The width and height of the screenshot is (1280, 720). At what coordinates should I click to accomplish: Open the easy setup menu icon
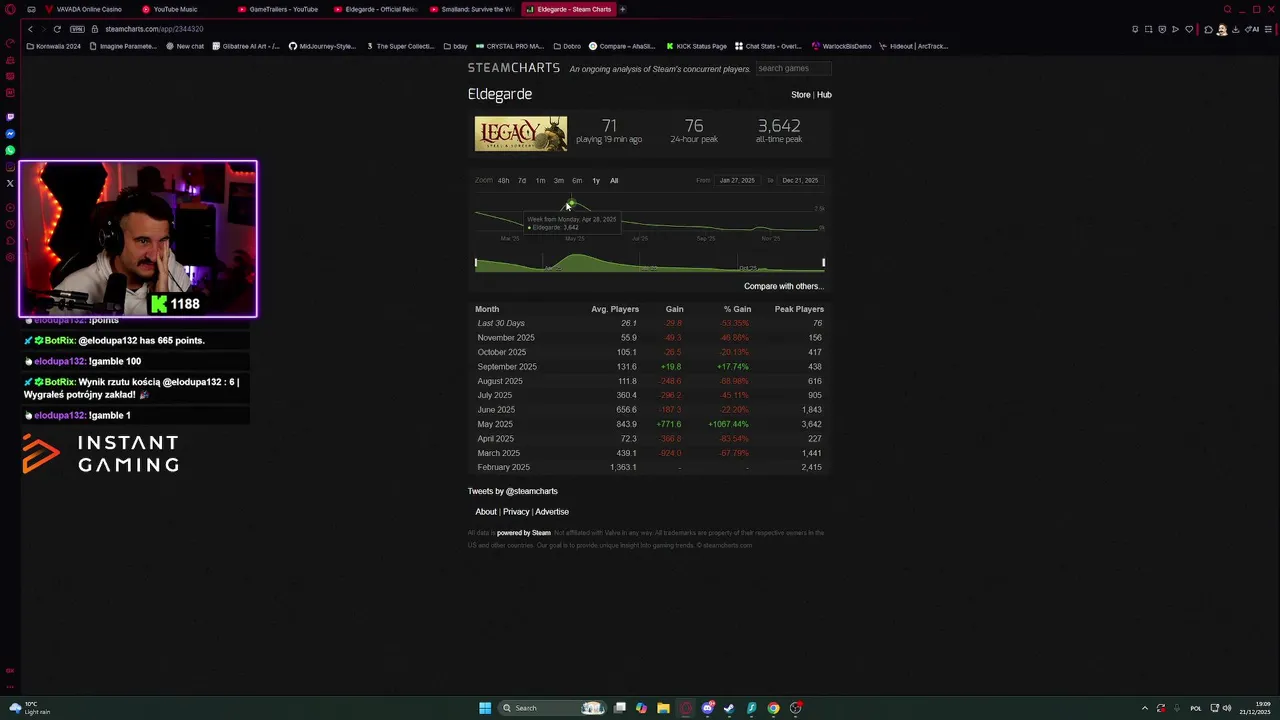click(1270, 29)
